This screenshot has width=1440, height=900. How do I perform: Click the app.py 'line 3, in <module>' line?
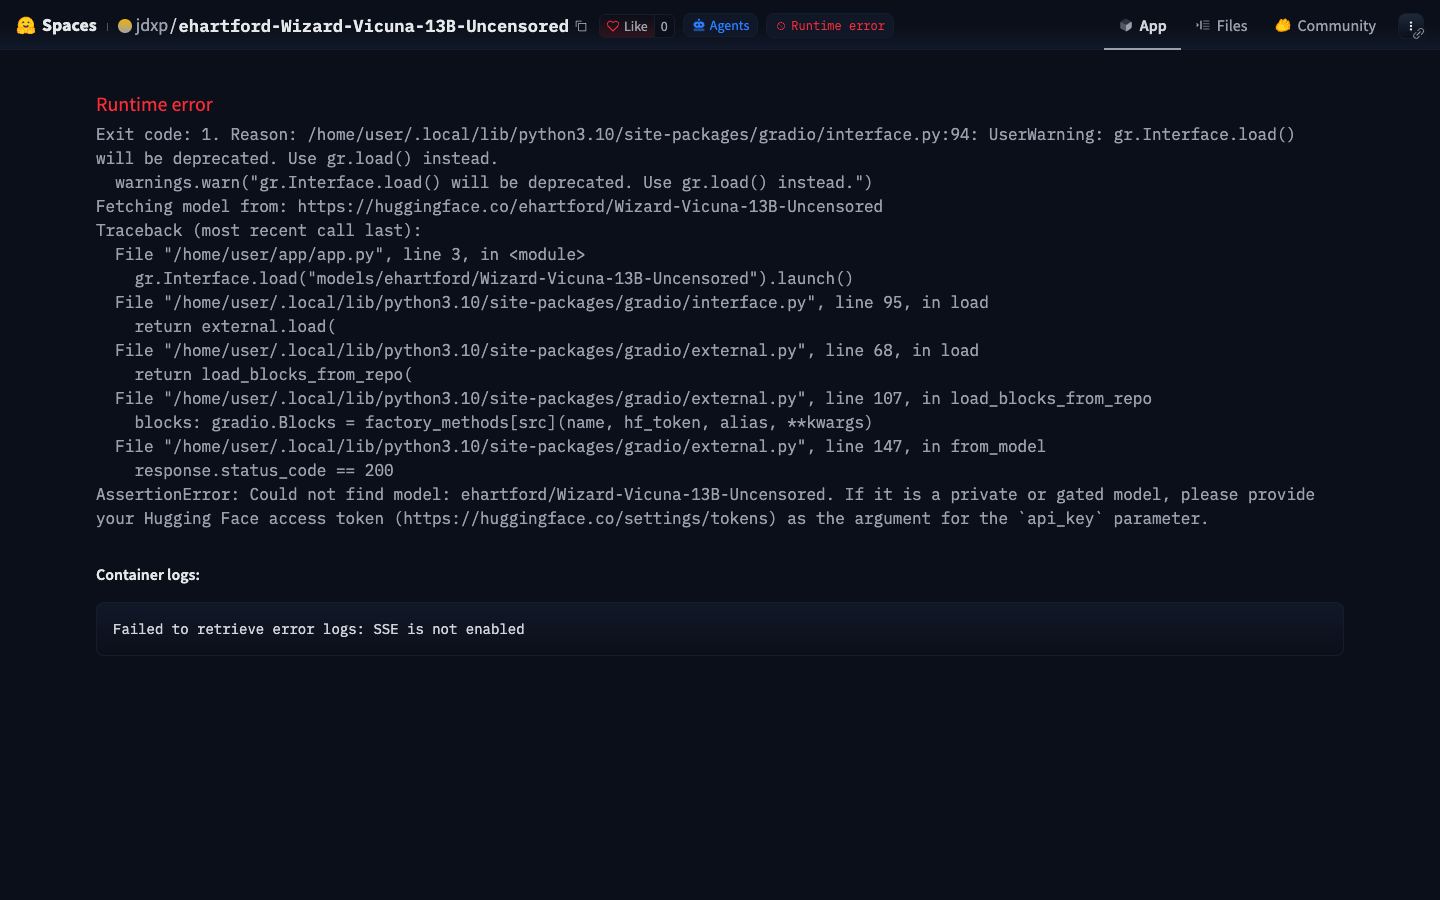click(350, 254)
